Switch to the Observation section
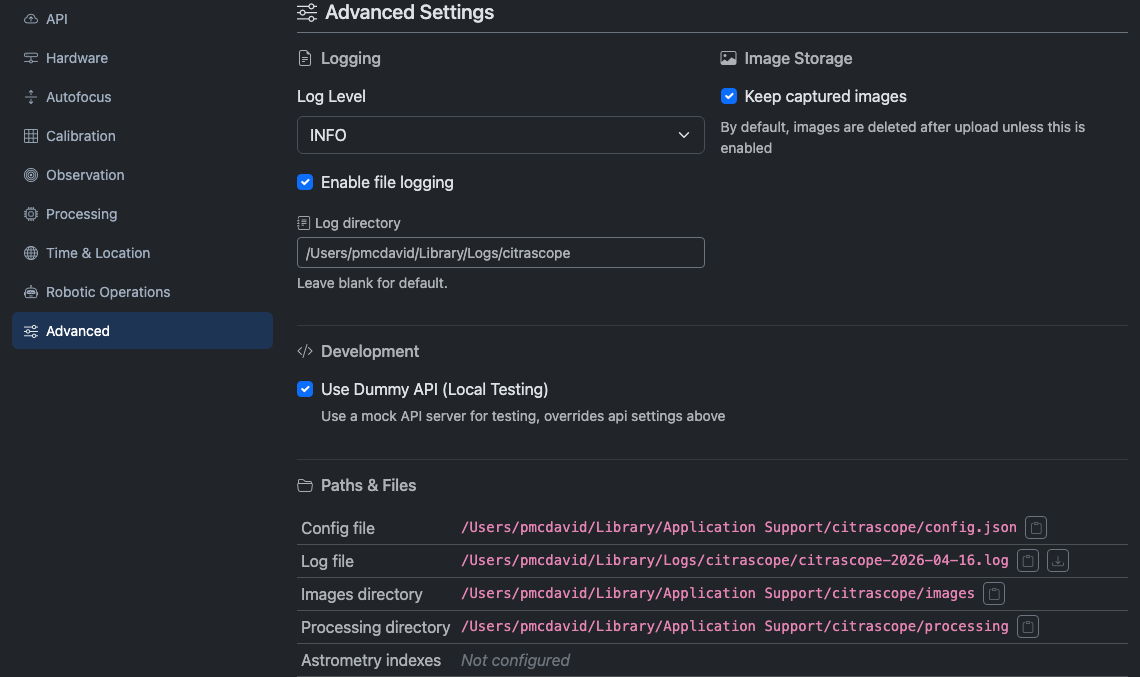Viewport: 1140px width, 677px height. point(142,175)
